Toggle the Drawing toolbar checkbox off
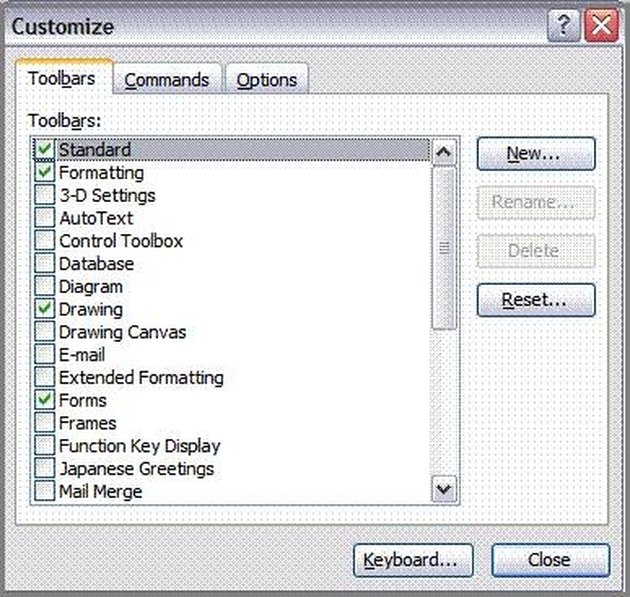The width and height of the screenshot is (630, 597). tap(45, 309)
